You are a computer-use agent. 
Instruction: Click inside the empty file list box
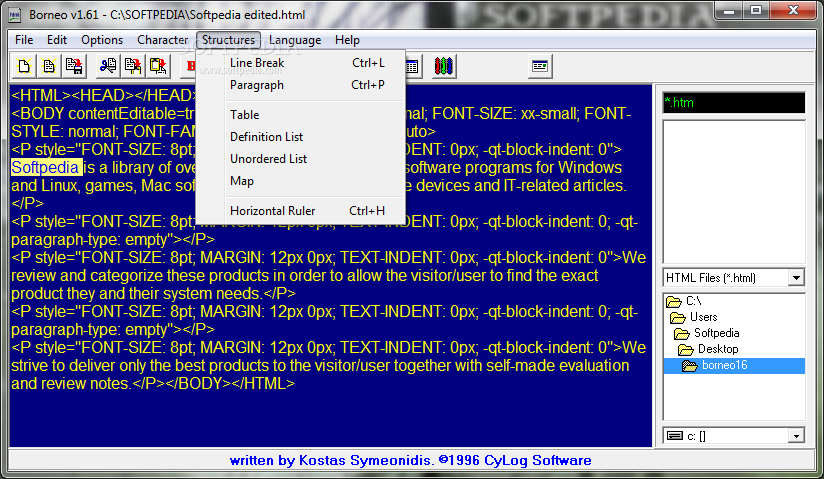[734, 192]
